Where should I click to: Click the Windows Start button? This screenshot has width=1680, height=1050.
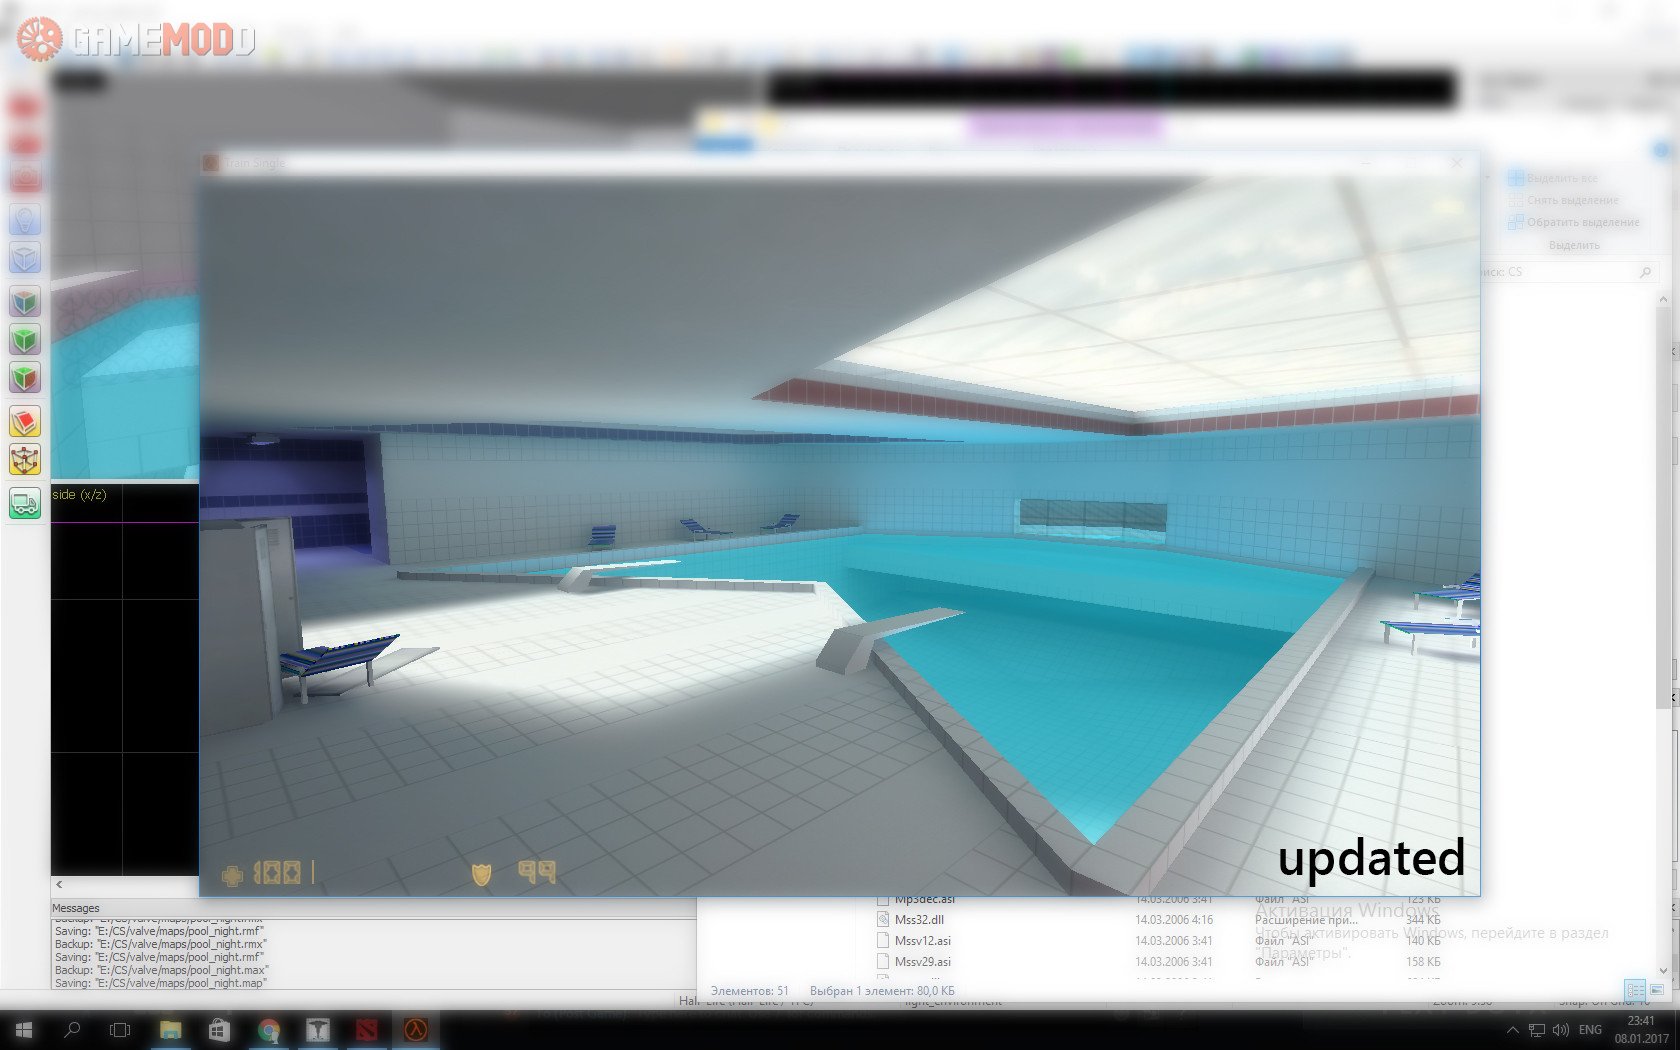pyautogui.click(x=24, y=1030)
